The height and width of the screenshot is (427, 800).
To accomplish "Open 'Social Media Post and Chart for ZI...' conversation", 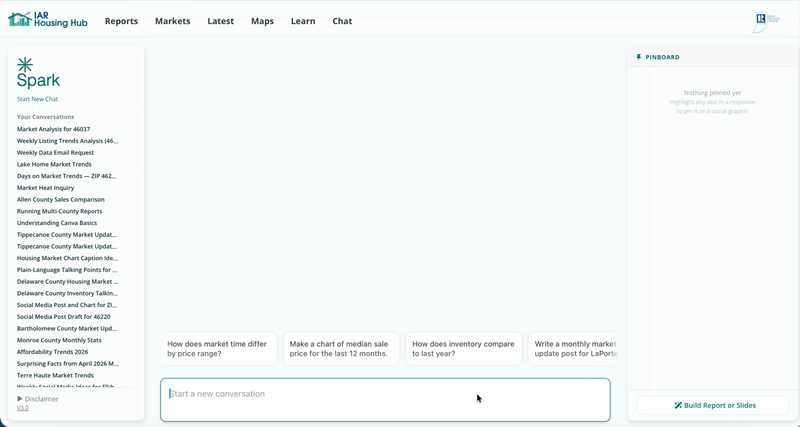I will 67,305.
